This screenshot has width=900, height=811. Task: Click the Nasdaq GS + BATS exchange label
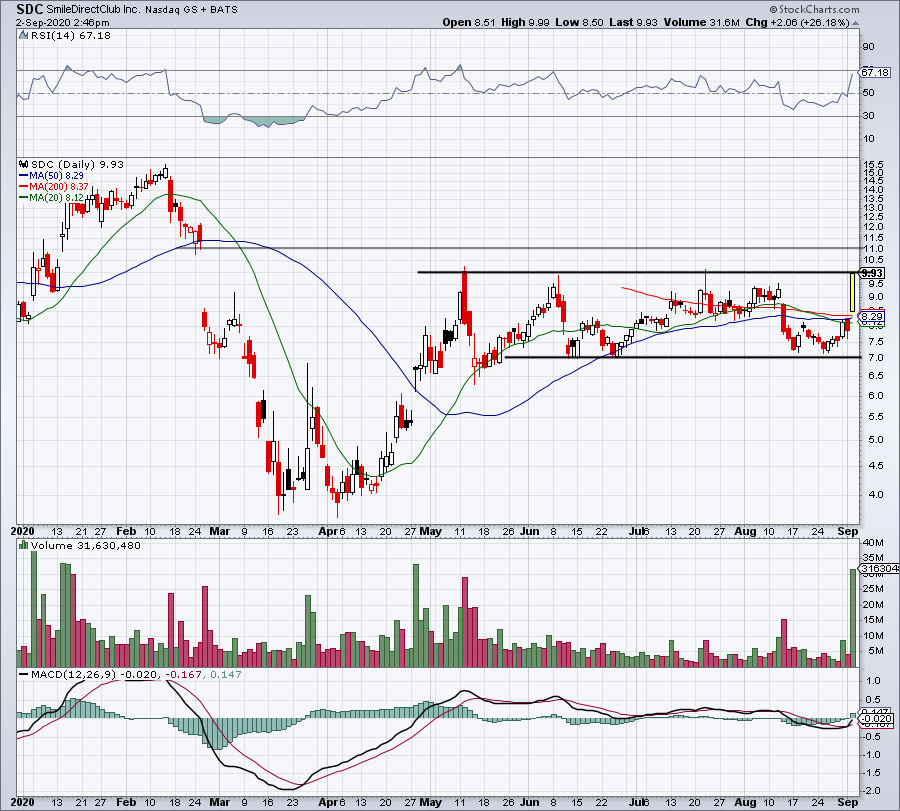point(191,10)
